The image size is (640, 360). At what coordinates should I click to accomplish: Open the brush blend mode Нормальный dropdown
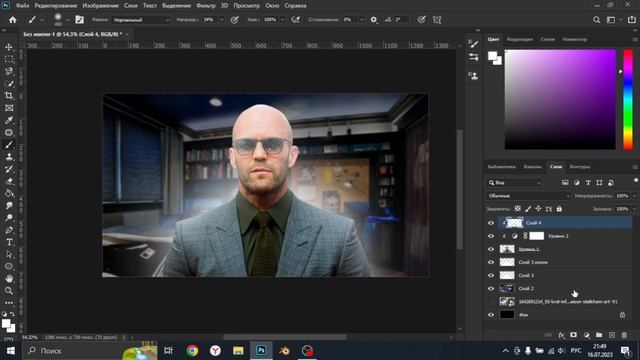[x=141, y=20]
